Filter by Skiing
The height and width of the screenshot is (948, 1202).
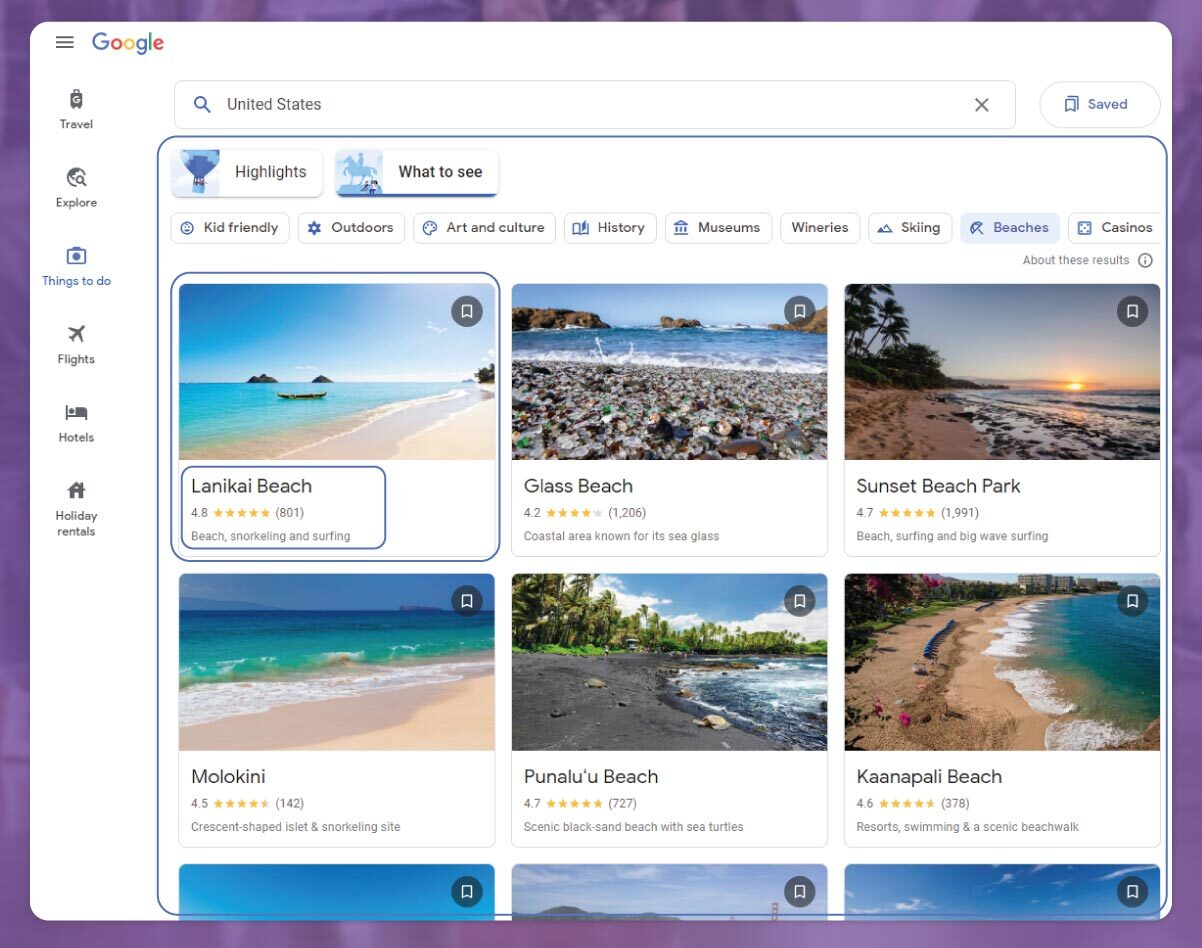pos(910,228)
